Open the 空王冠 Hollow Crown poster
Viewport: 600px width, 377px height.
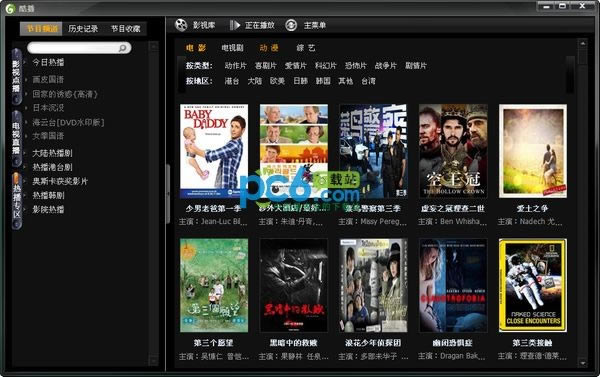tap(453, 151)
